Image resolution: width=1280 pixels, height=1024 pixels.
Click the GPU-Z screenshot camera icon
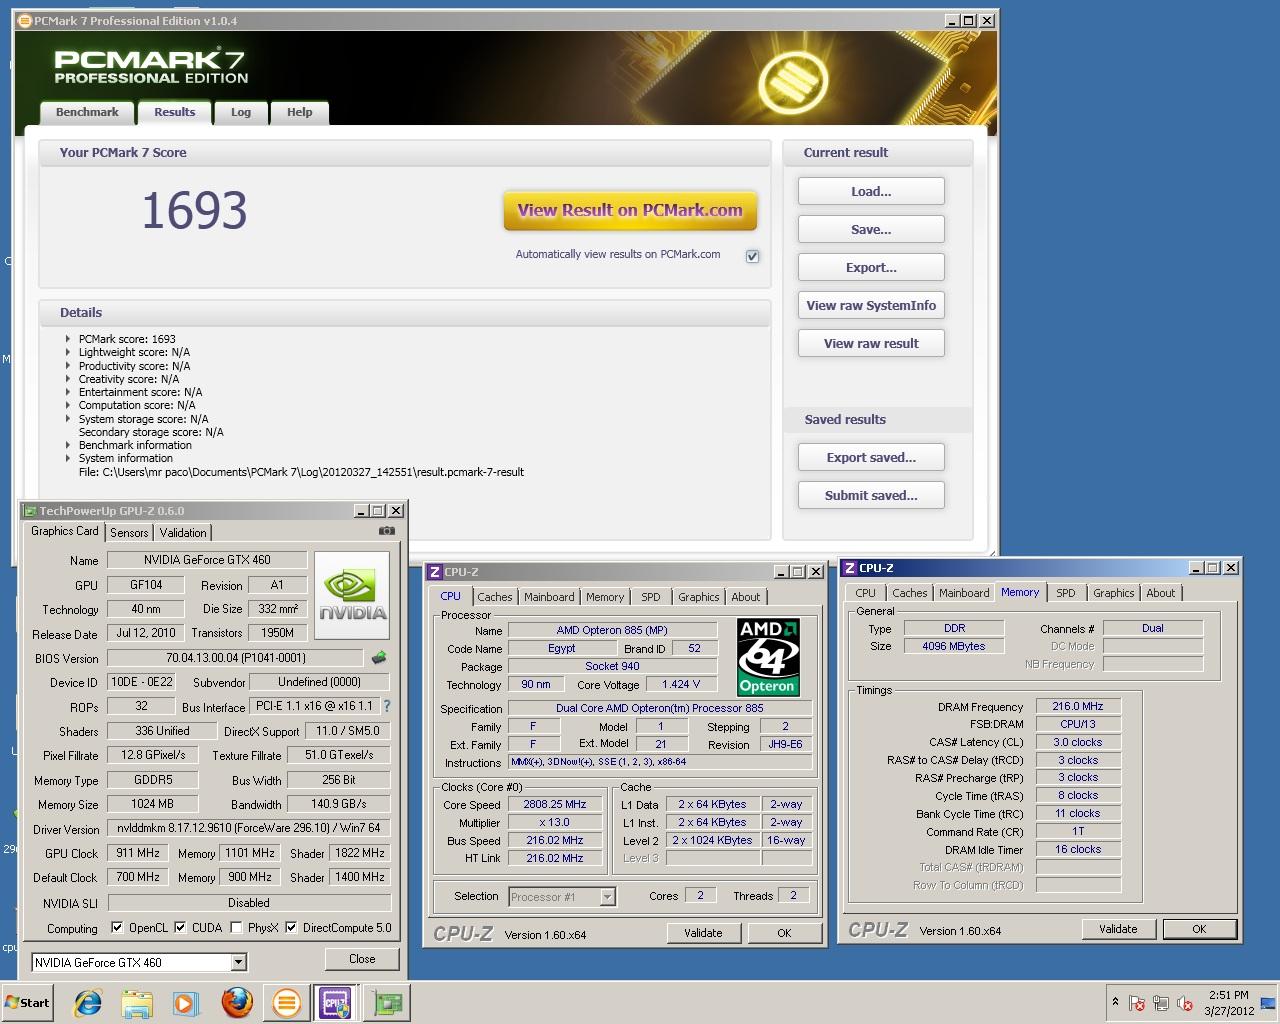pos(387,531)
